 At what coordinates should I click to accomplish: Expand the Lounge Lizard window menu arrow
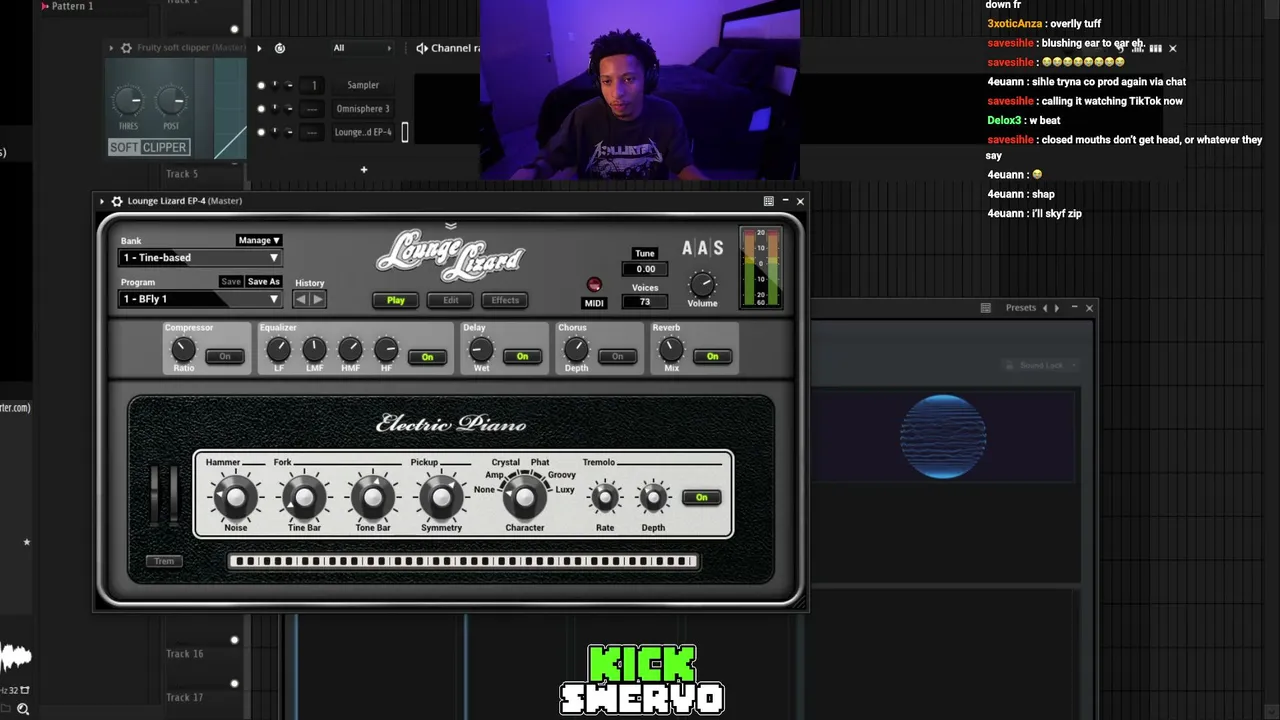(x=101, y=201)
